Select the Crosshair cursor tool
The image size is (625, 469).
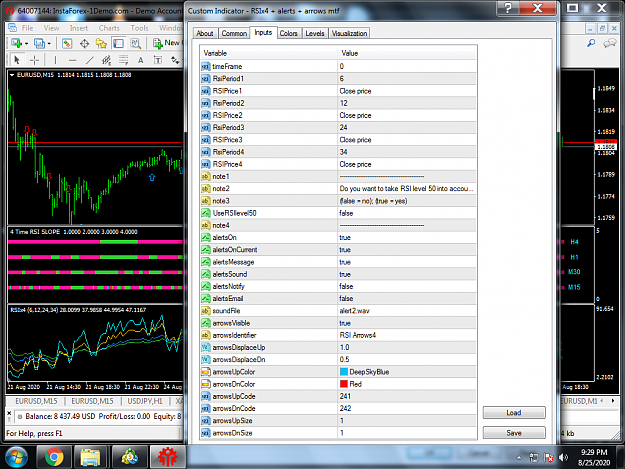[35, 60]
